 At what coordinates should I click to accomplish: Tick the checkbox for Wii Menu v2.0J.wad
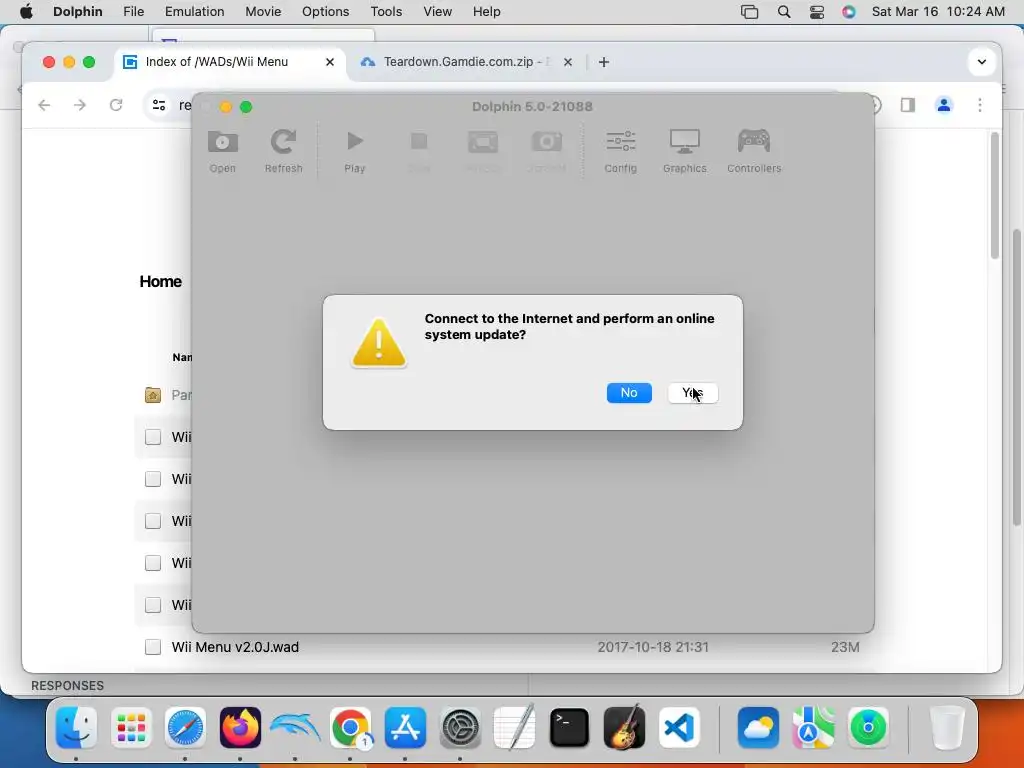click(153, 647)
